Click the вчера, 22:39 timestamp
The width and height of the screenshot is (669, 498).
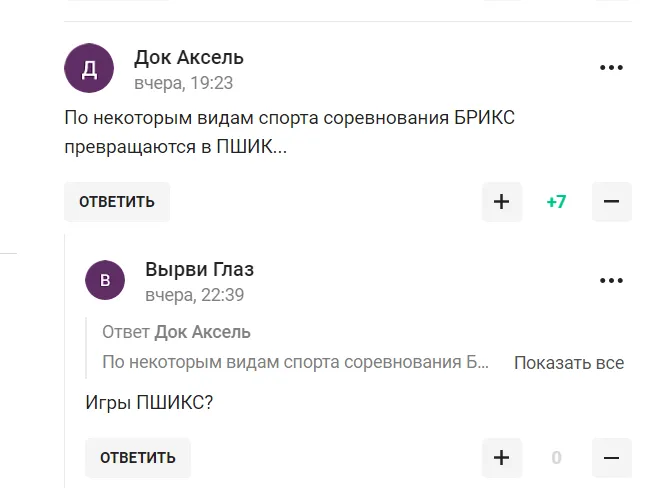(194, 295)
